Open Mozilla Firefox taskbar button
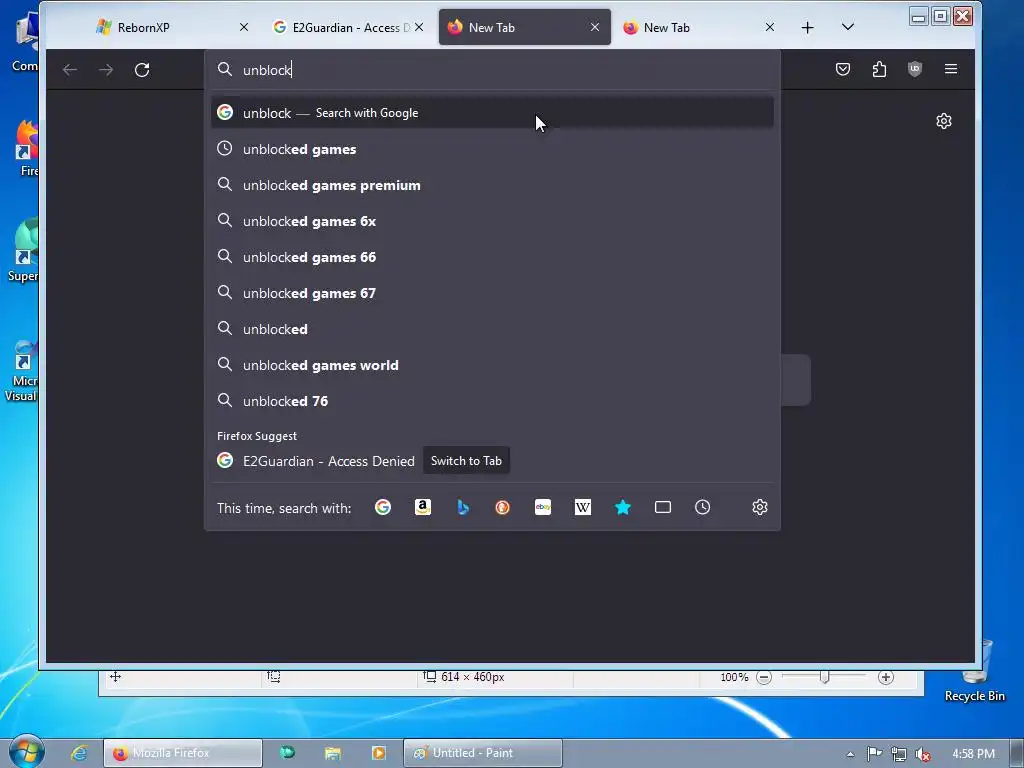 (183, 753)
